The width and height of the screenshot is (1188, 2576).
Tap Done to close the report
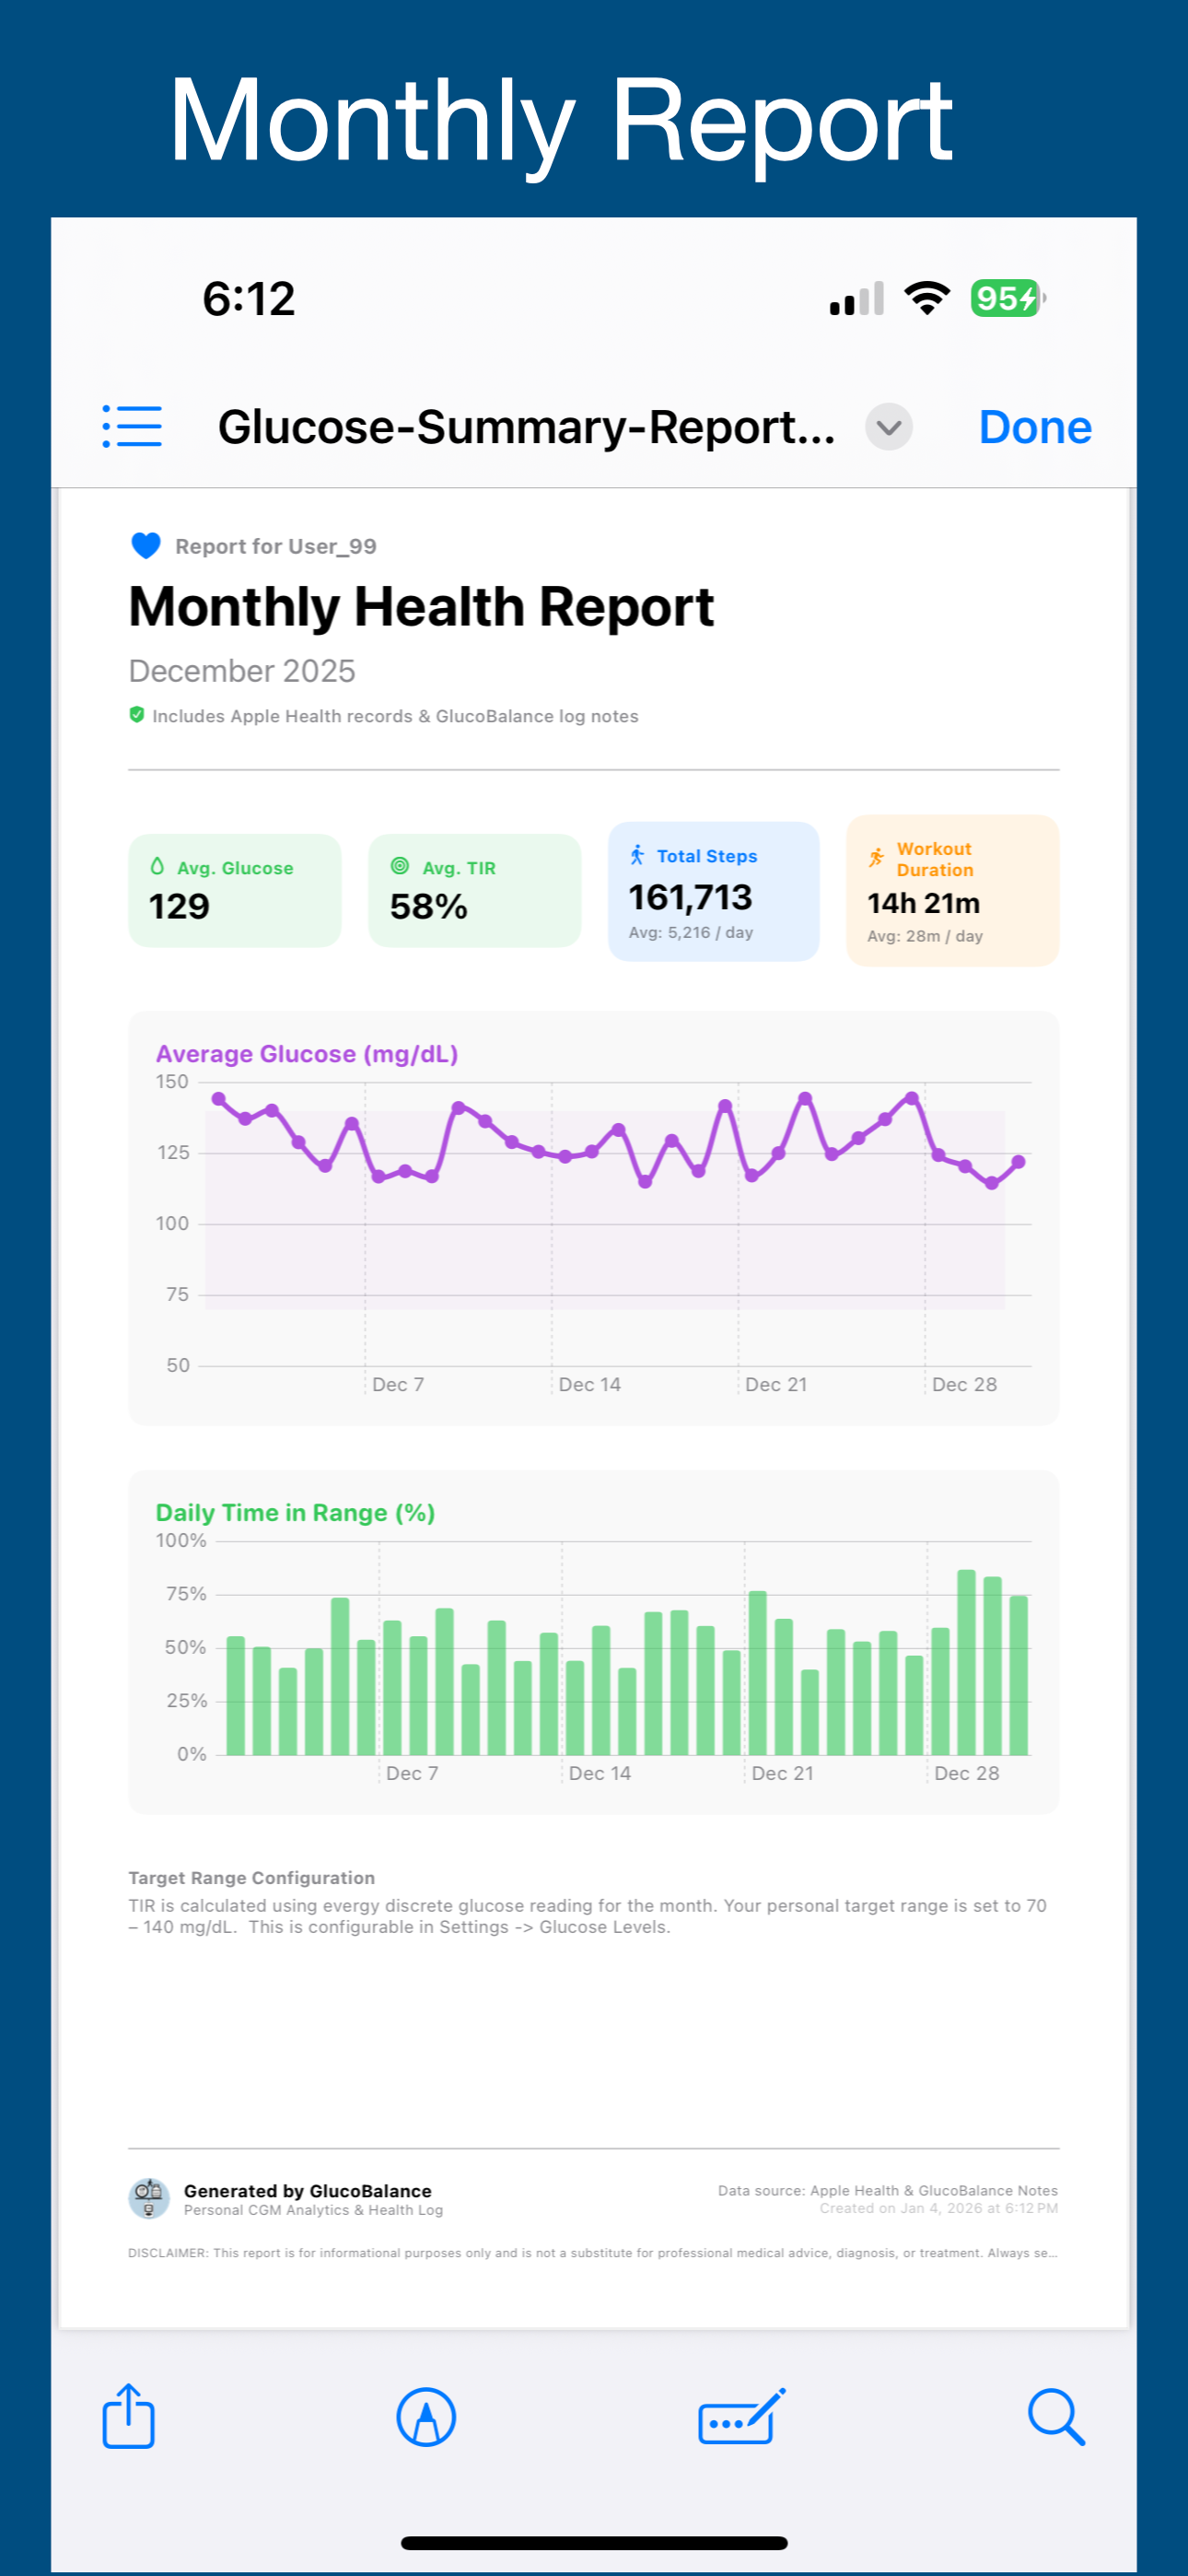(1034, 427)
